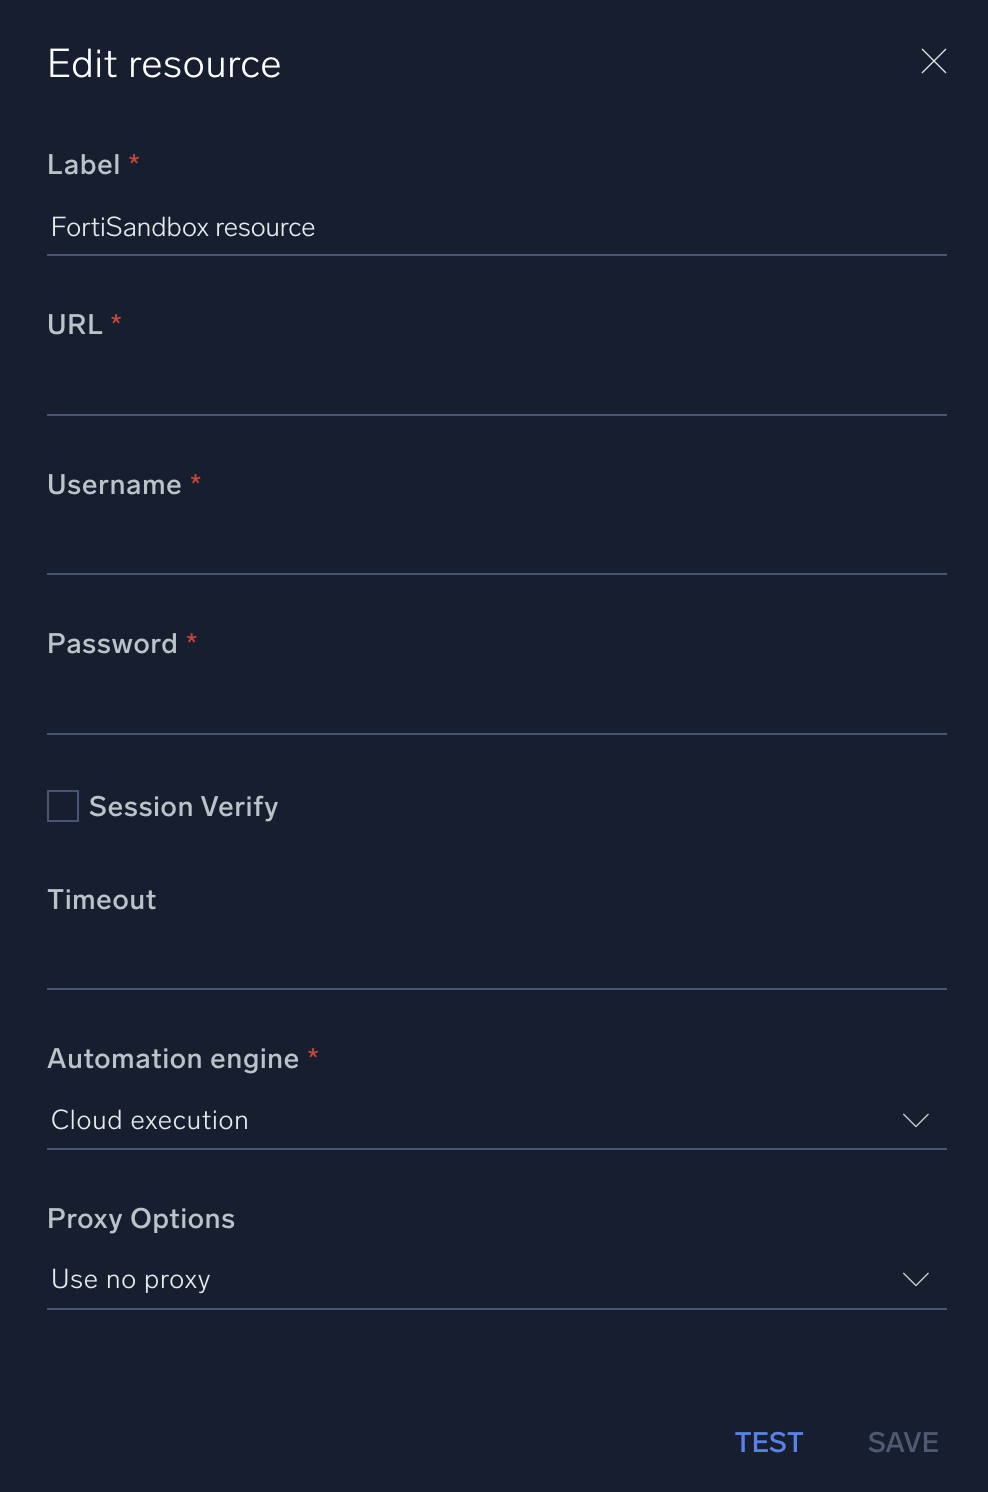
Task: Click into the Username input field
Action: (496, 546)
